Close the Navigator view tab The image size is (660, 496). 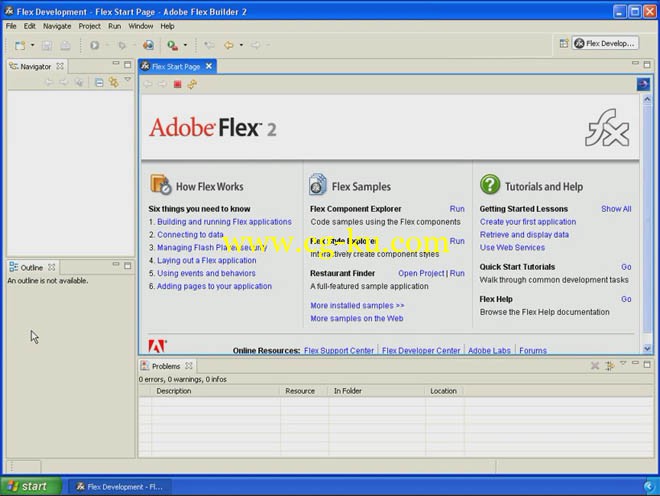(x=60, y=66)
